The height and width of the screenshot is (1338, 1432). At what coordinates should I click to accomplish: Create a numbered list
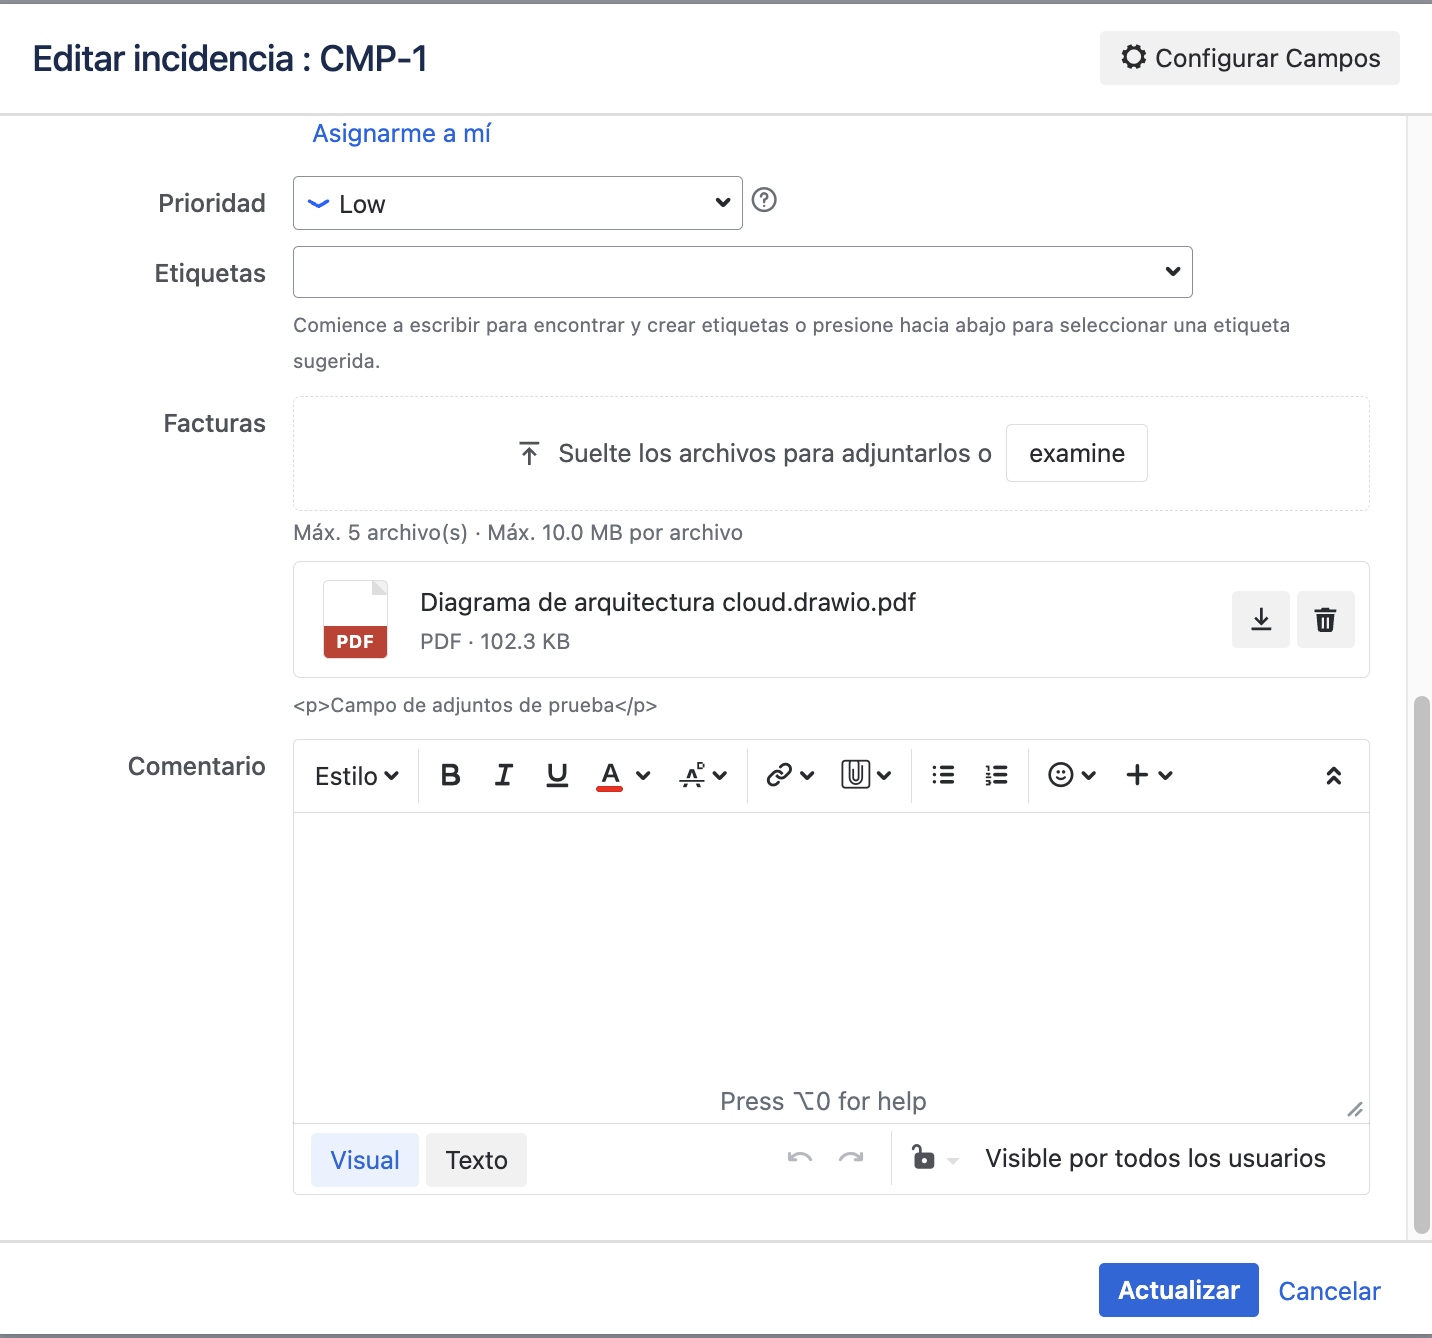coord(996,775)
